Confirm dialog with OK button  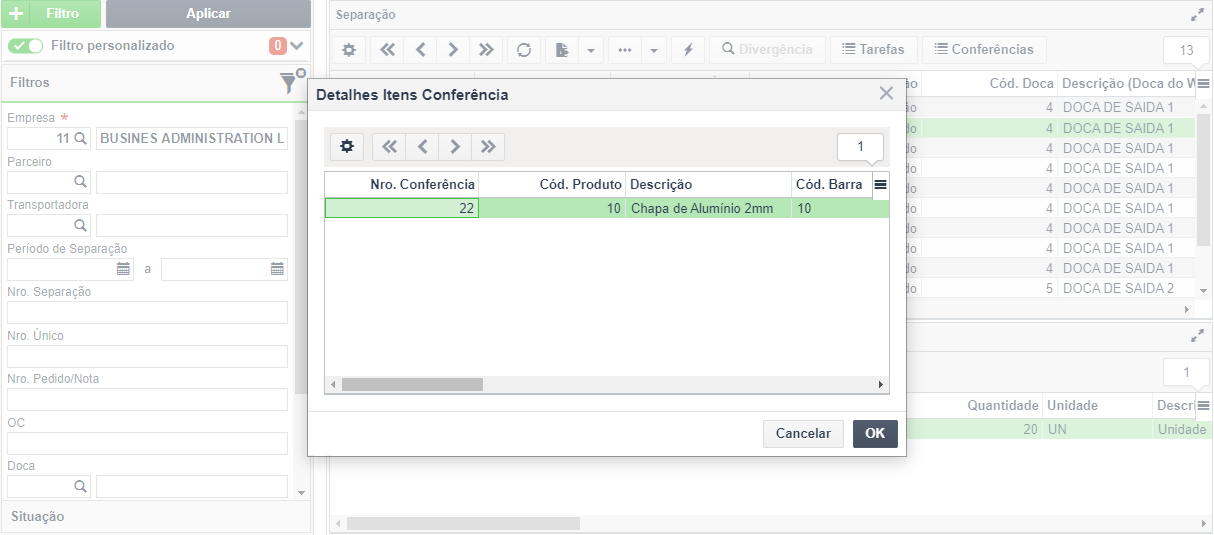click(875, 433)
